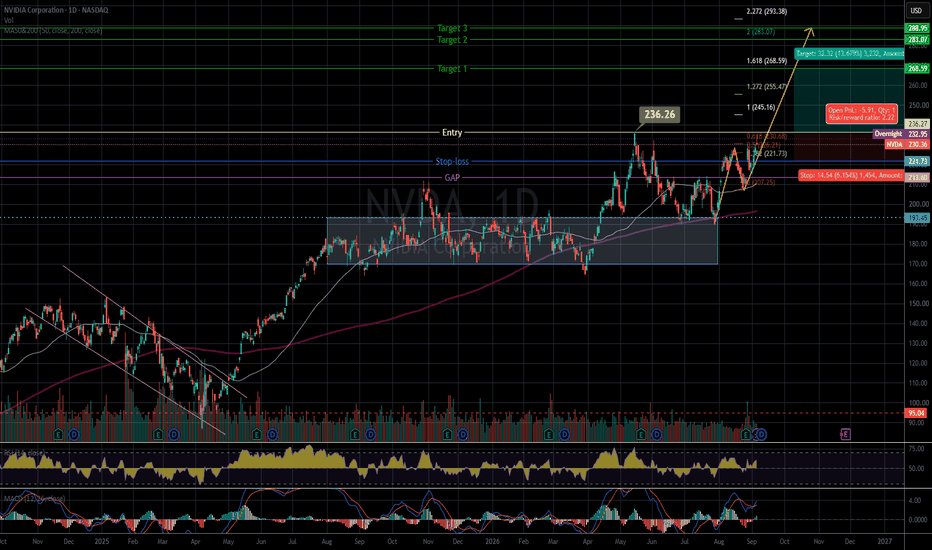Select the red Stop label of long position
The height and width of the screenshot is (550, 932).
tap(851, 175)
